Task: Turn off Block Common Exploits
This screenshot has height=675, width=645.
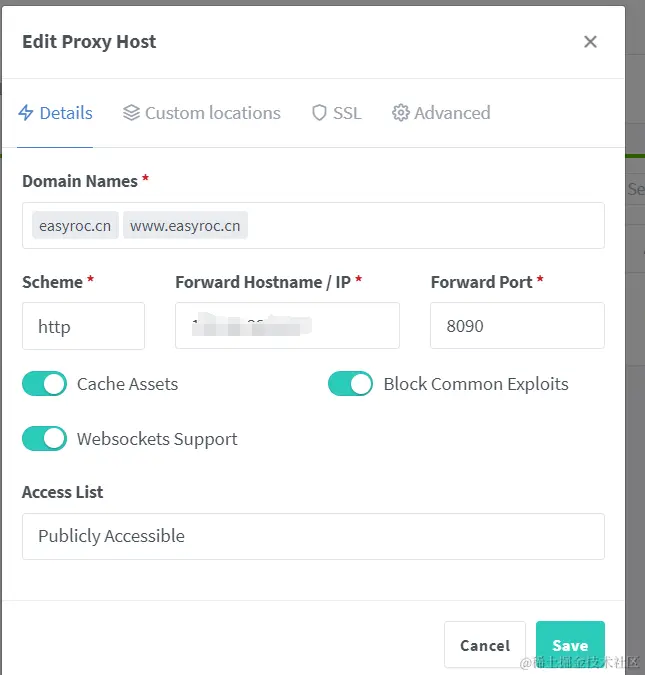Action: point(350,384)
